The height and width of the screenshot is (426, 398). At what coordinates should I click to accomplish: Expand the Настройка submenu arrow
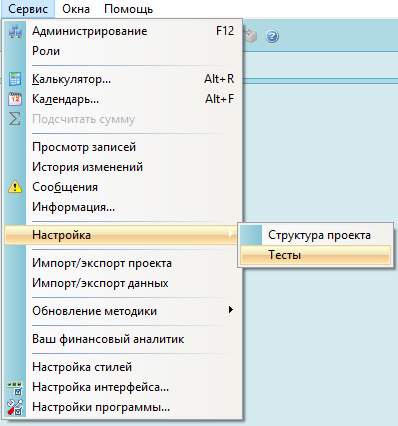(230, 234)
